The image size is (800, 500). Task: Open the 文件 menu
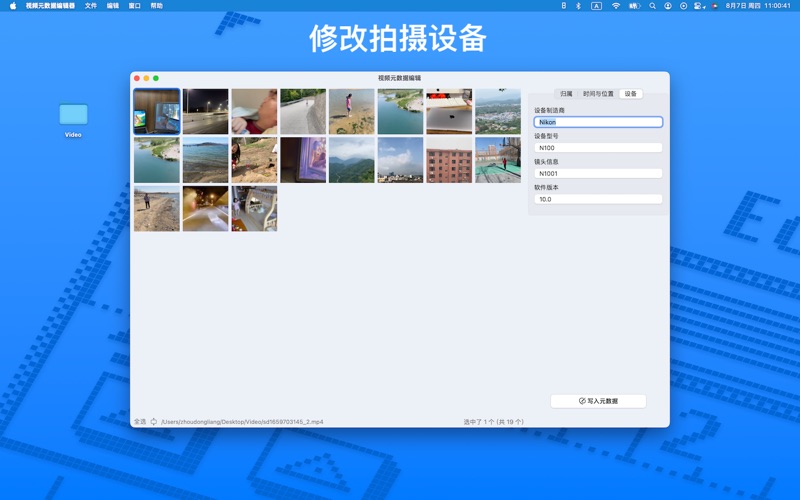91,5
